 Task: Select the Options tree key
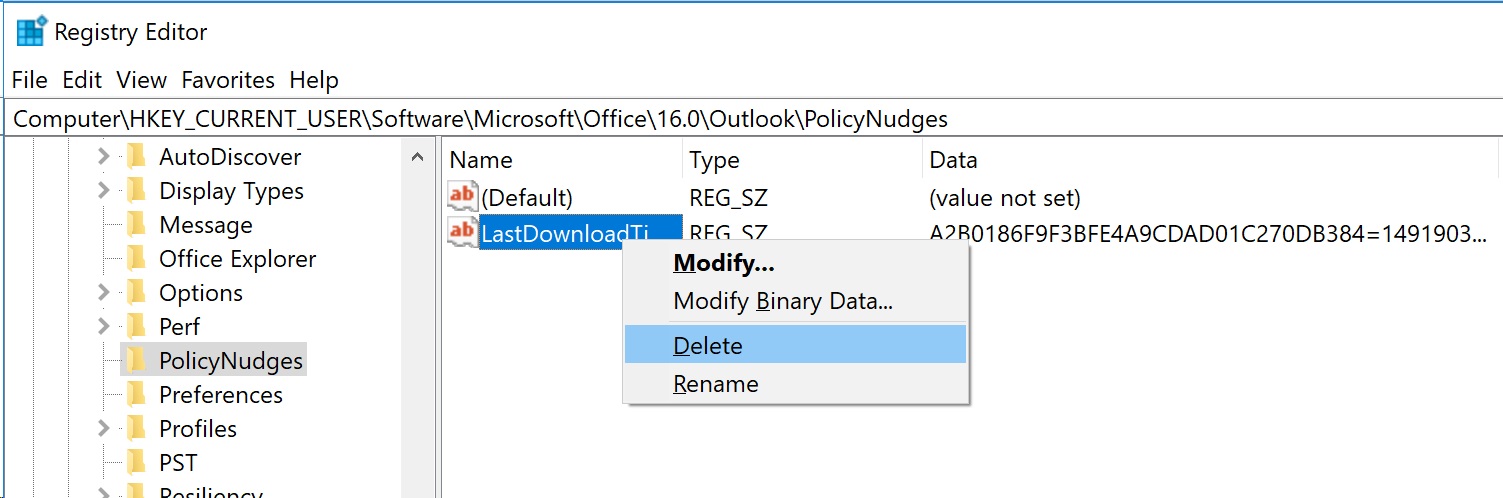click(201, 293)
